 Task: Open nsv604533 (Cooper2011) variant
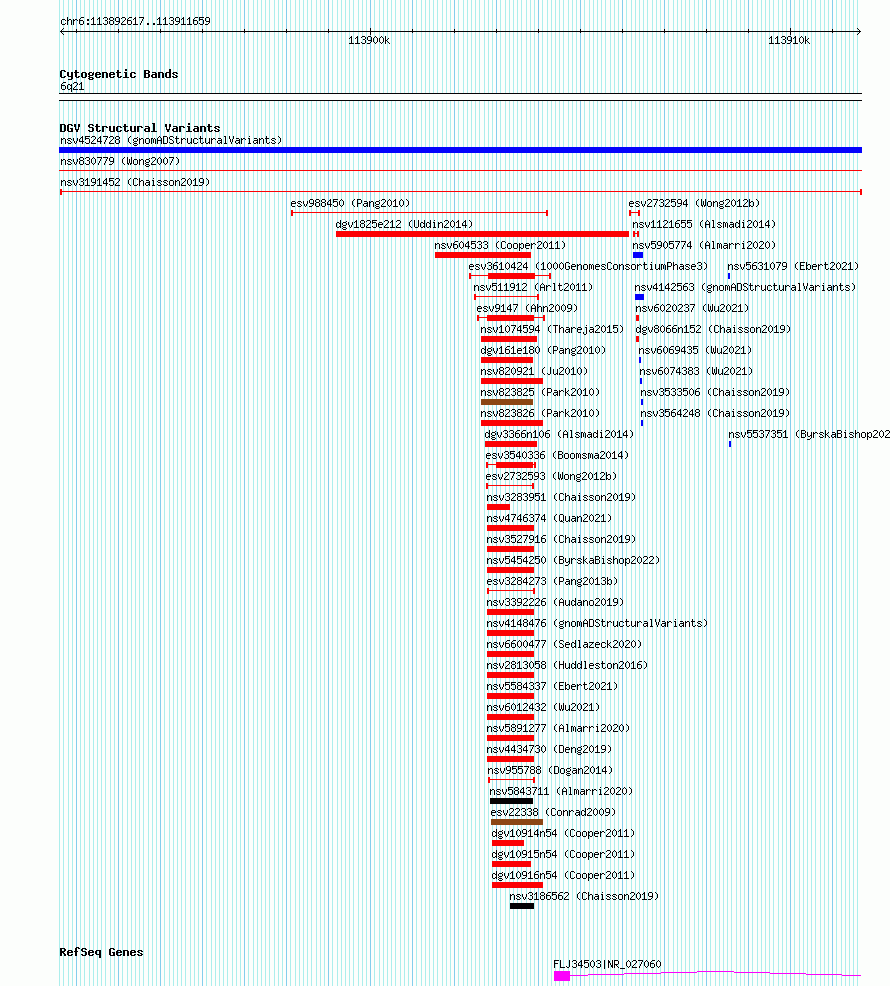(500, 245)
